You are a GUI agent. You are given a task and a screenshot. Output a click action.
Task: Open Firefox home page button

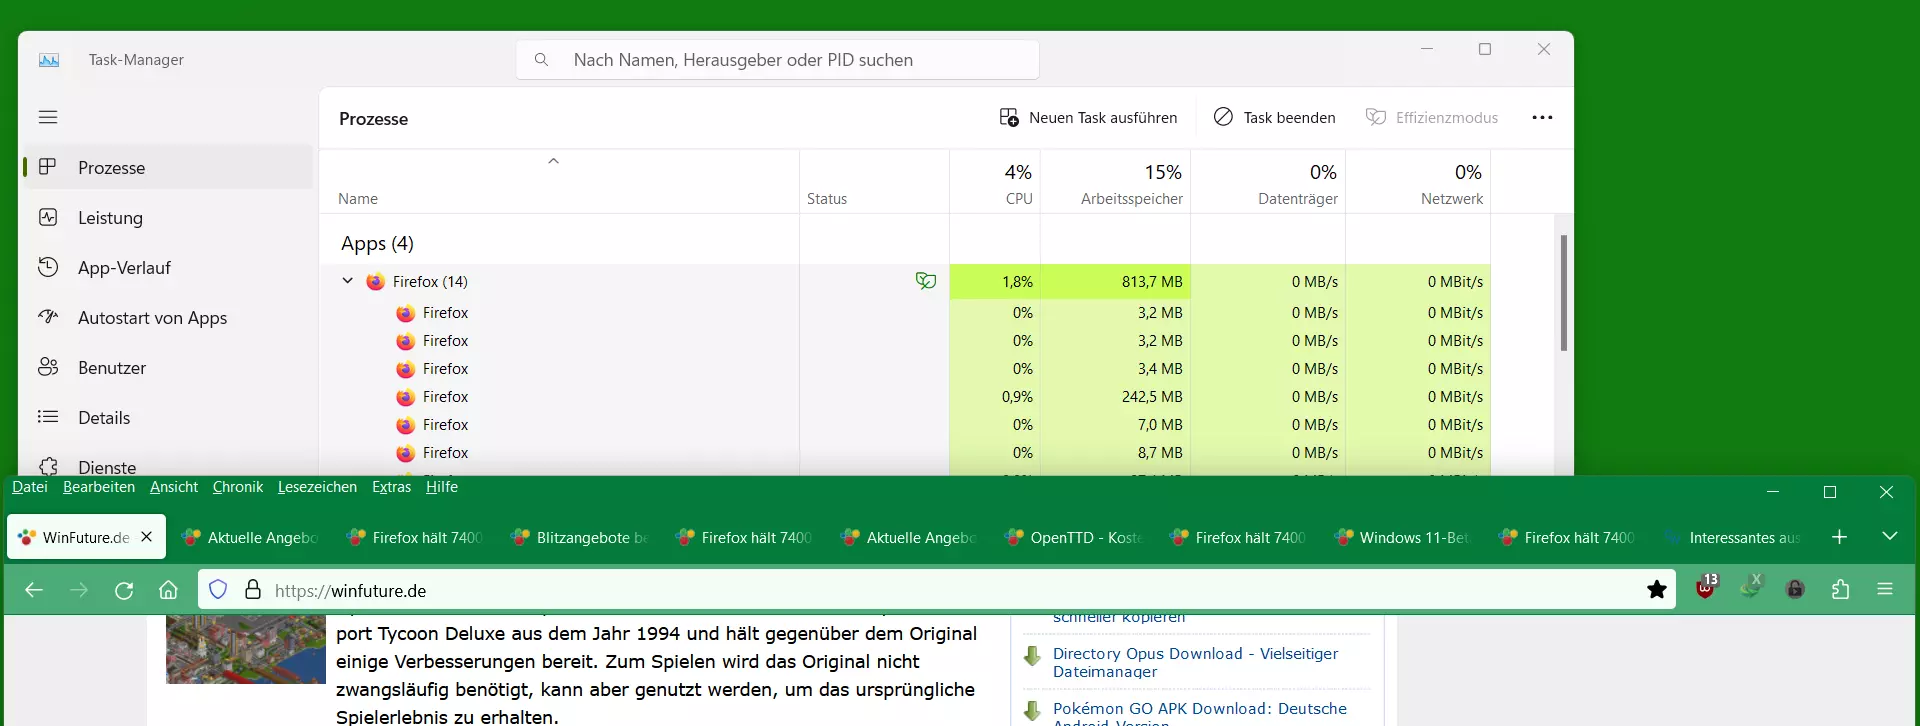pos(168,590)
